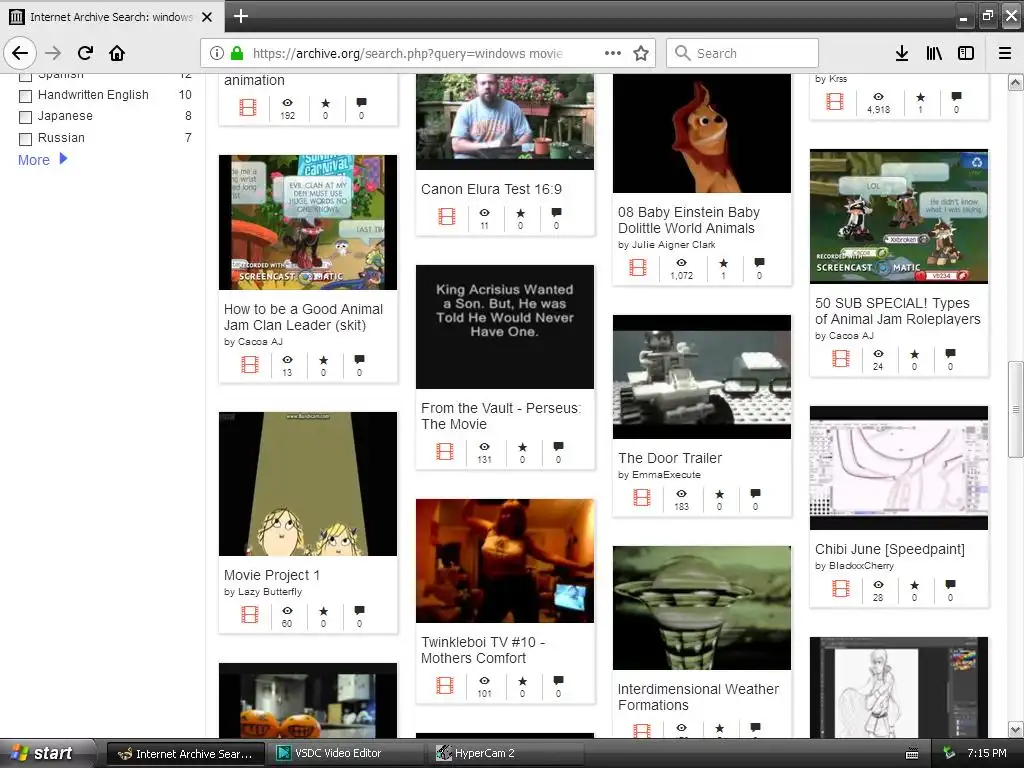
Task: Open page actions three-dot menu
Action: [x=613, y=53]
